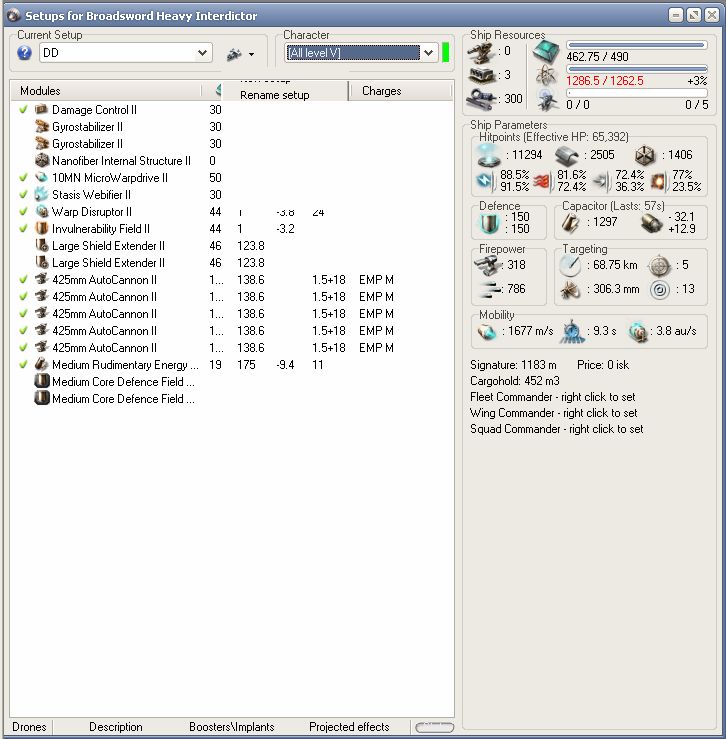Screen dimensions: 726x739
Task: Click the drone bandwidth icon
Action: point(547,99)
